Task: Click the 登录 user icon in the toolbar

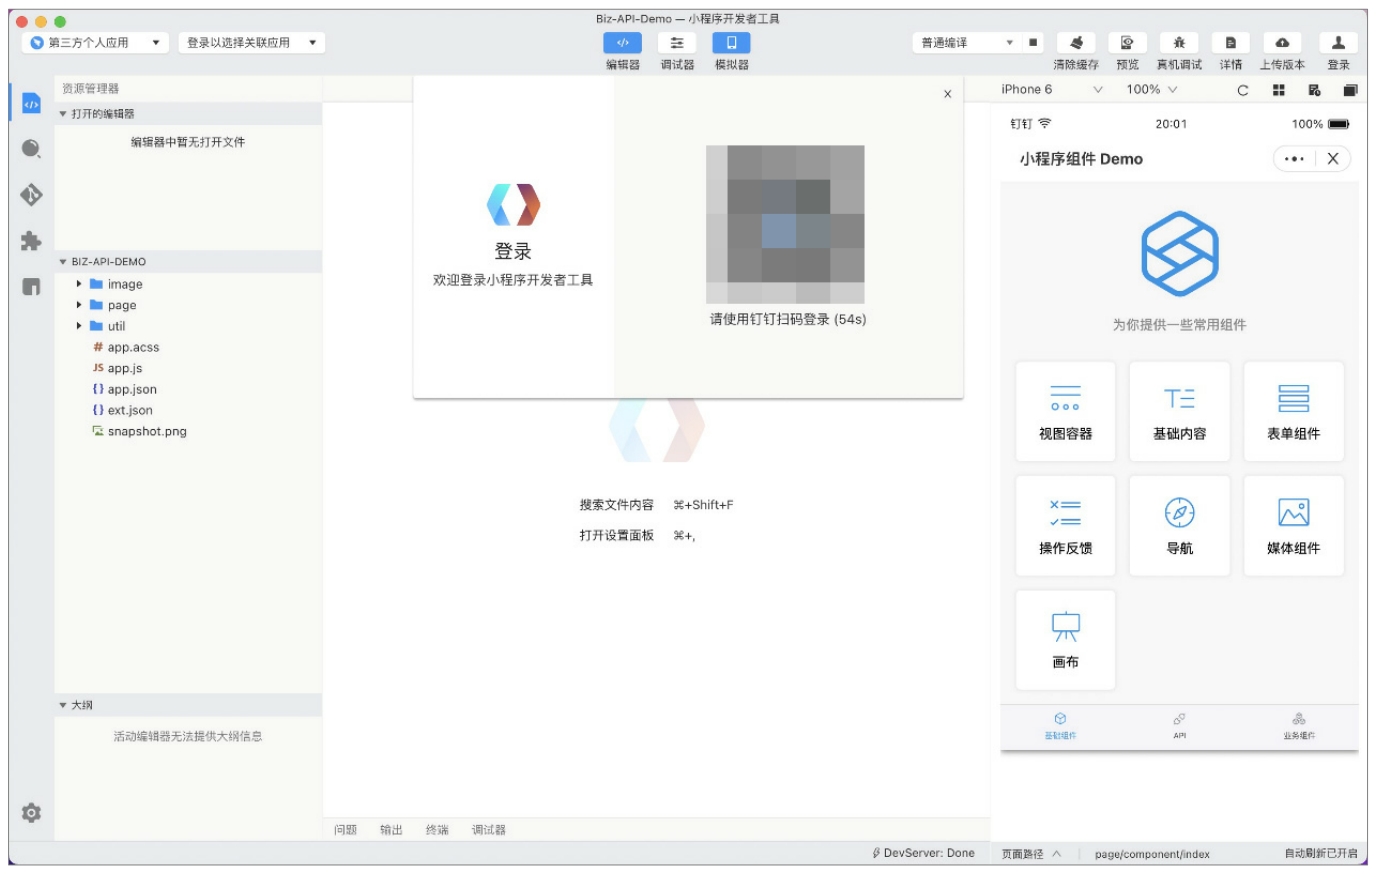Action: click(x=1338, y=43)
